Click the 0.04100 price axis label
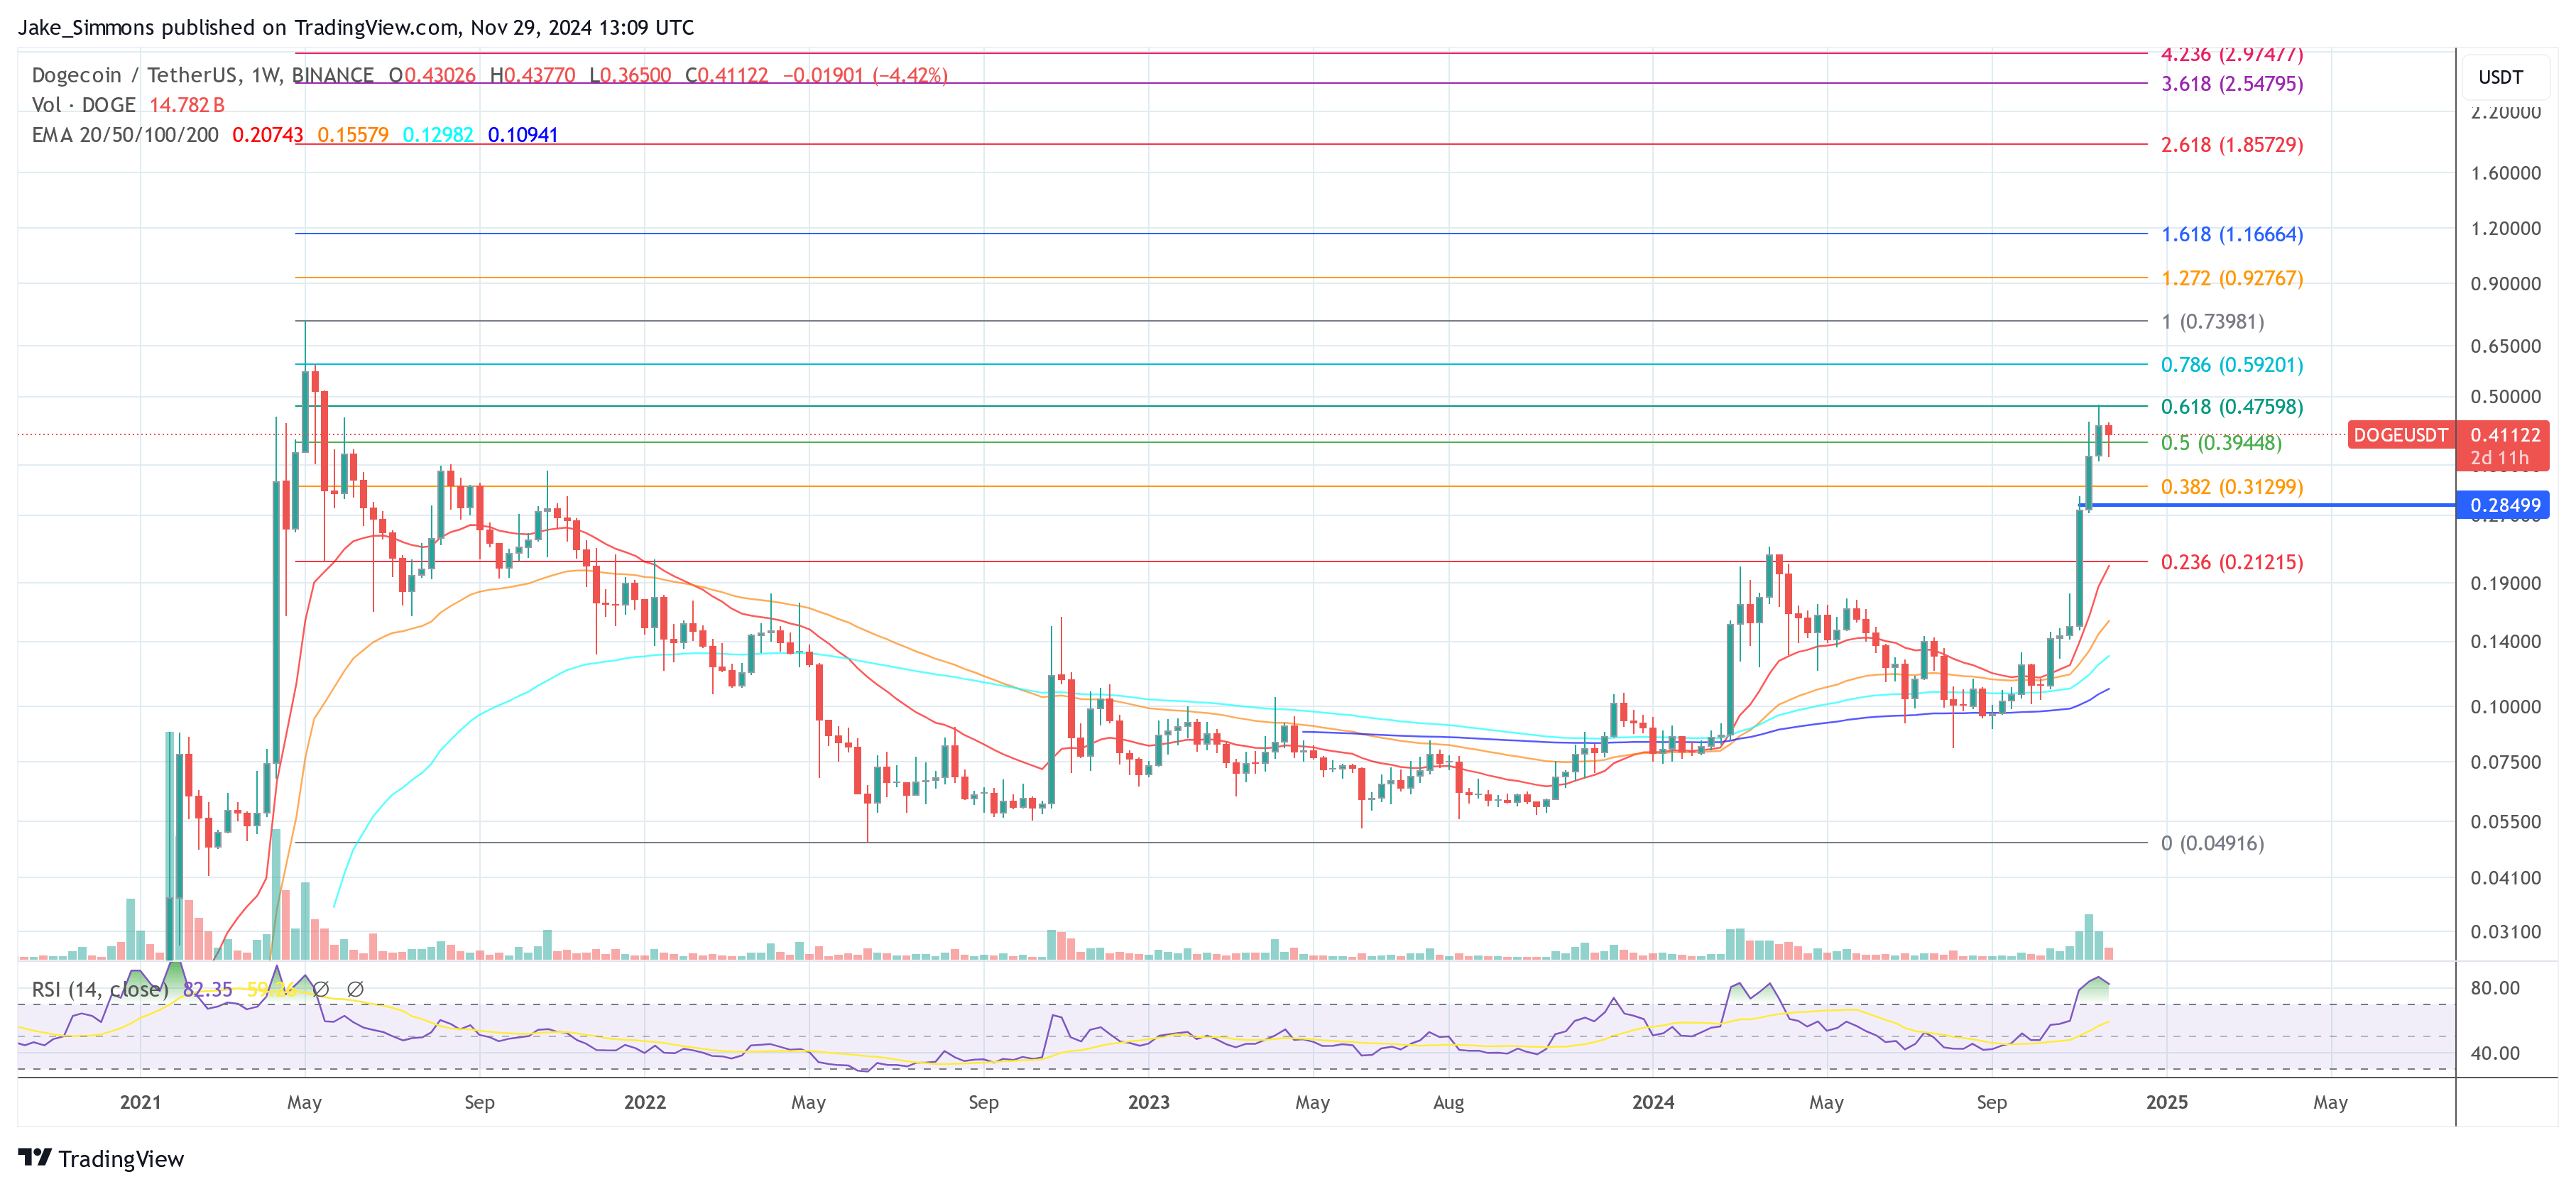 2505,878
